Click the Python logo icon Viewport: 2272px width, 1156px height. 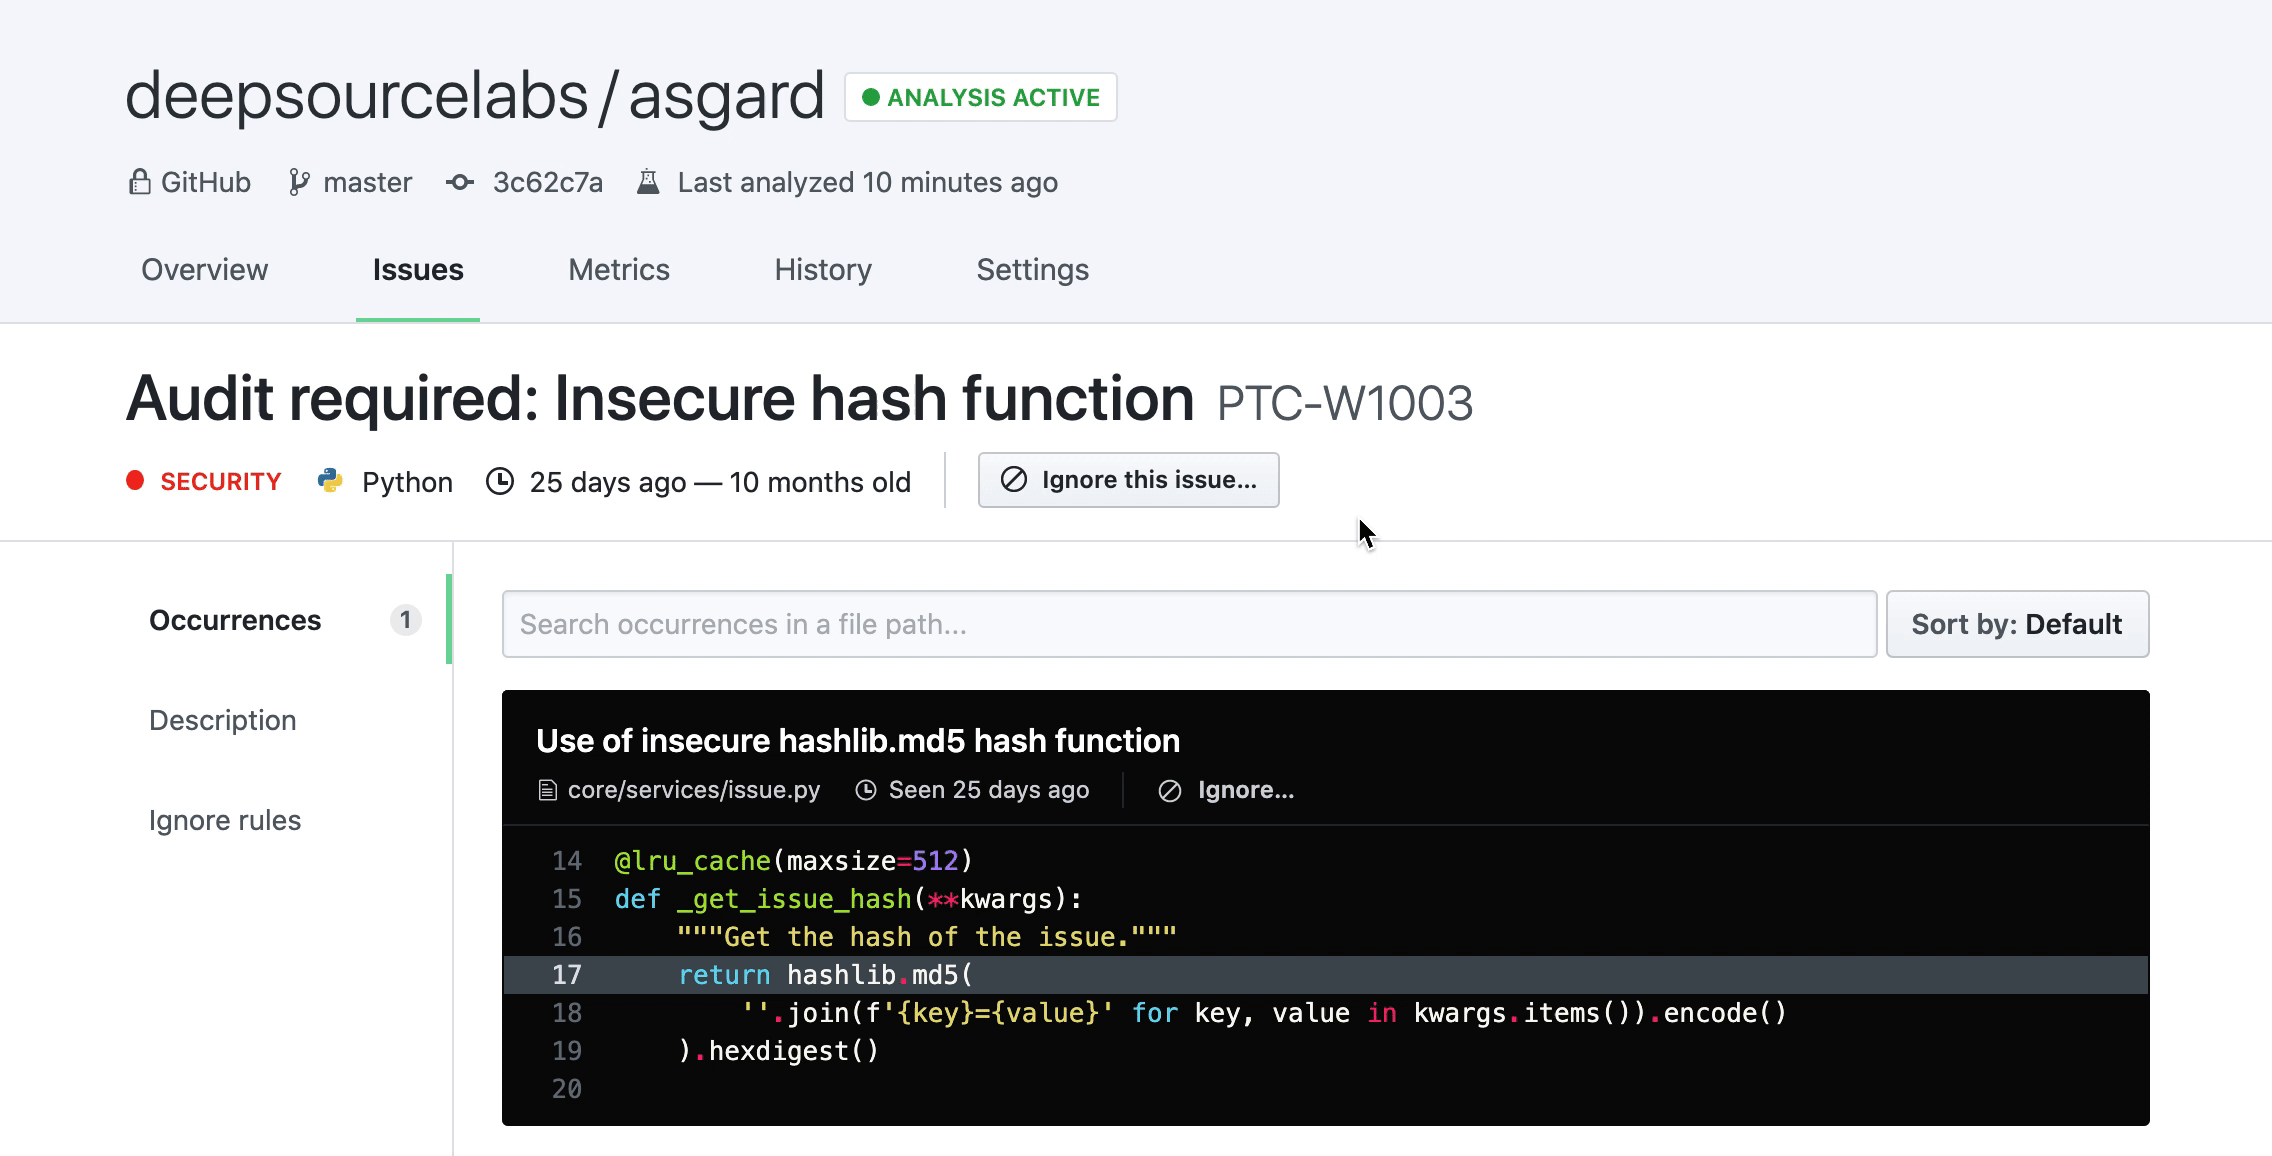pos(330,481)
